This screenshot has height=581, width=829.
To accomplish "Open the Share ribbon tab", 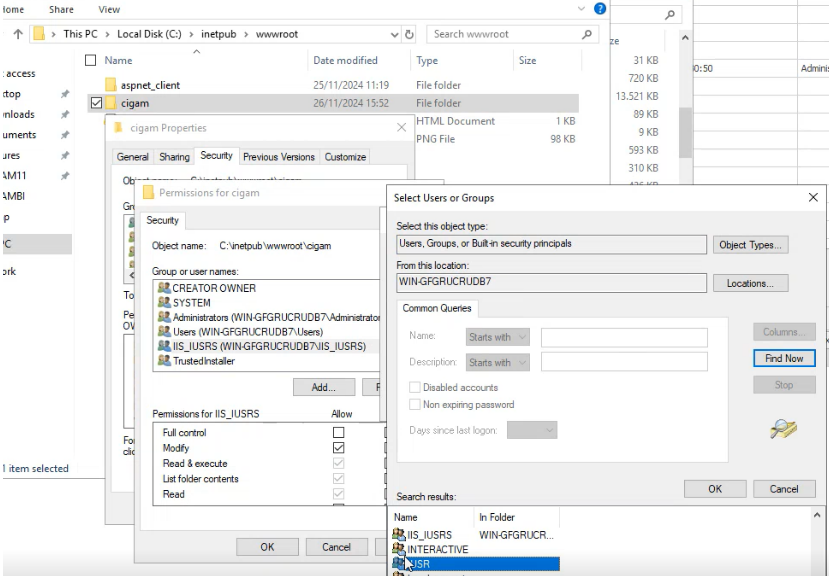I will tap(61, 10).
